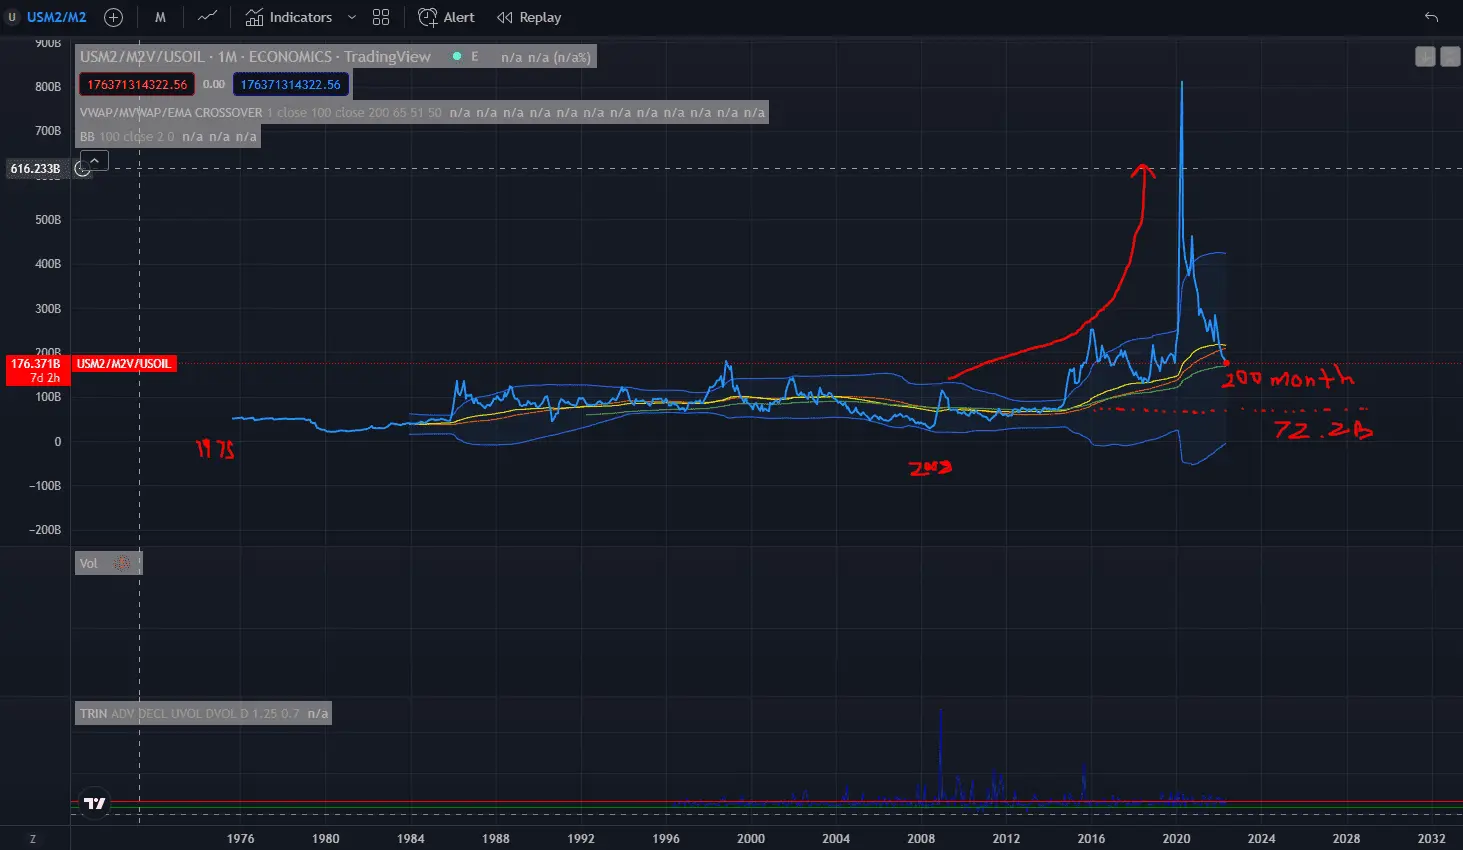
Task: Open the Alert creation dialog
Action: click(447, 17)
